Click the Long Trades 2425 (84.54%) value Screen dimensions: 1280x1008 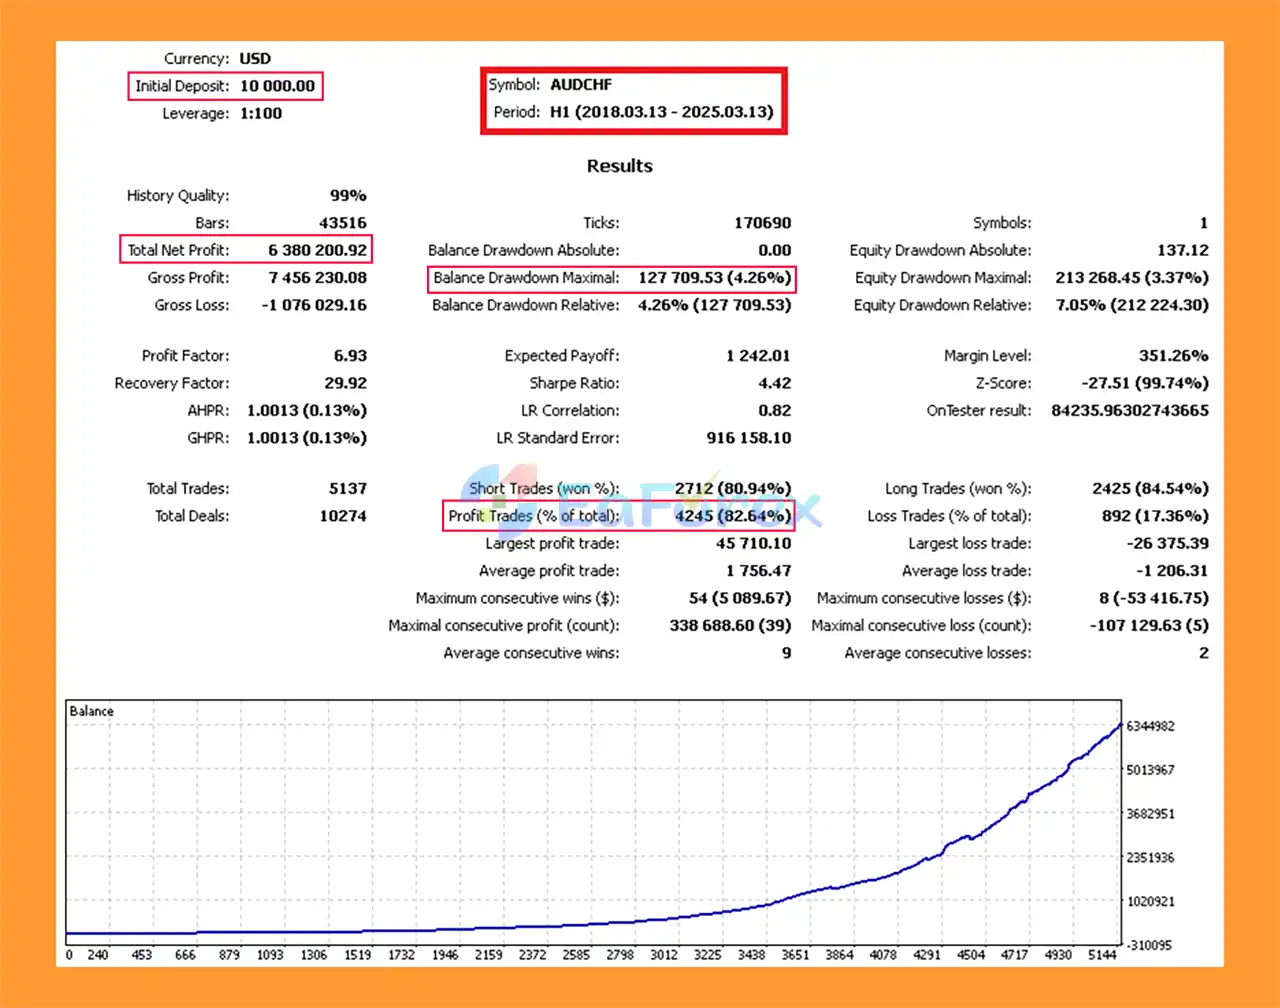coord(1150,489)
